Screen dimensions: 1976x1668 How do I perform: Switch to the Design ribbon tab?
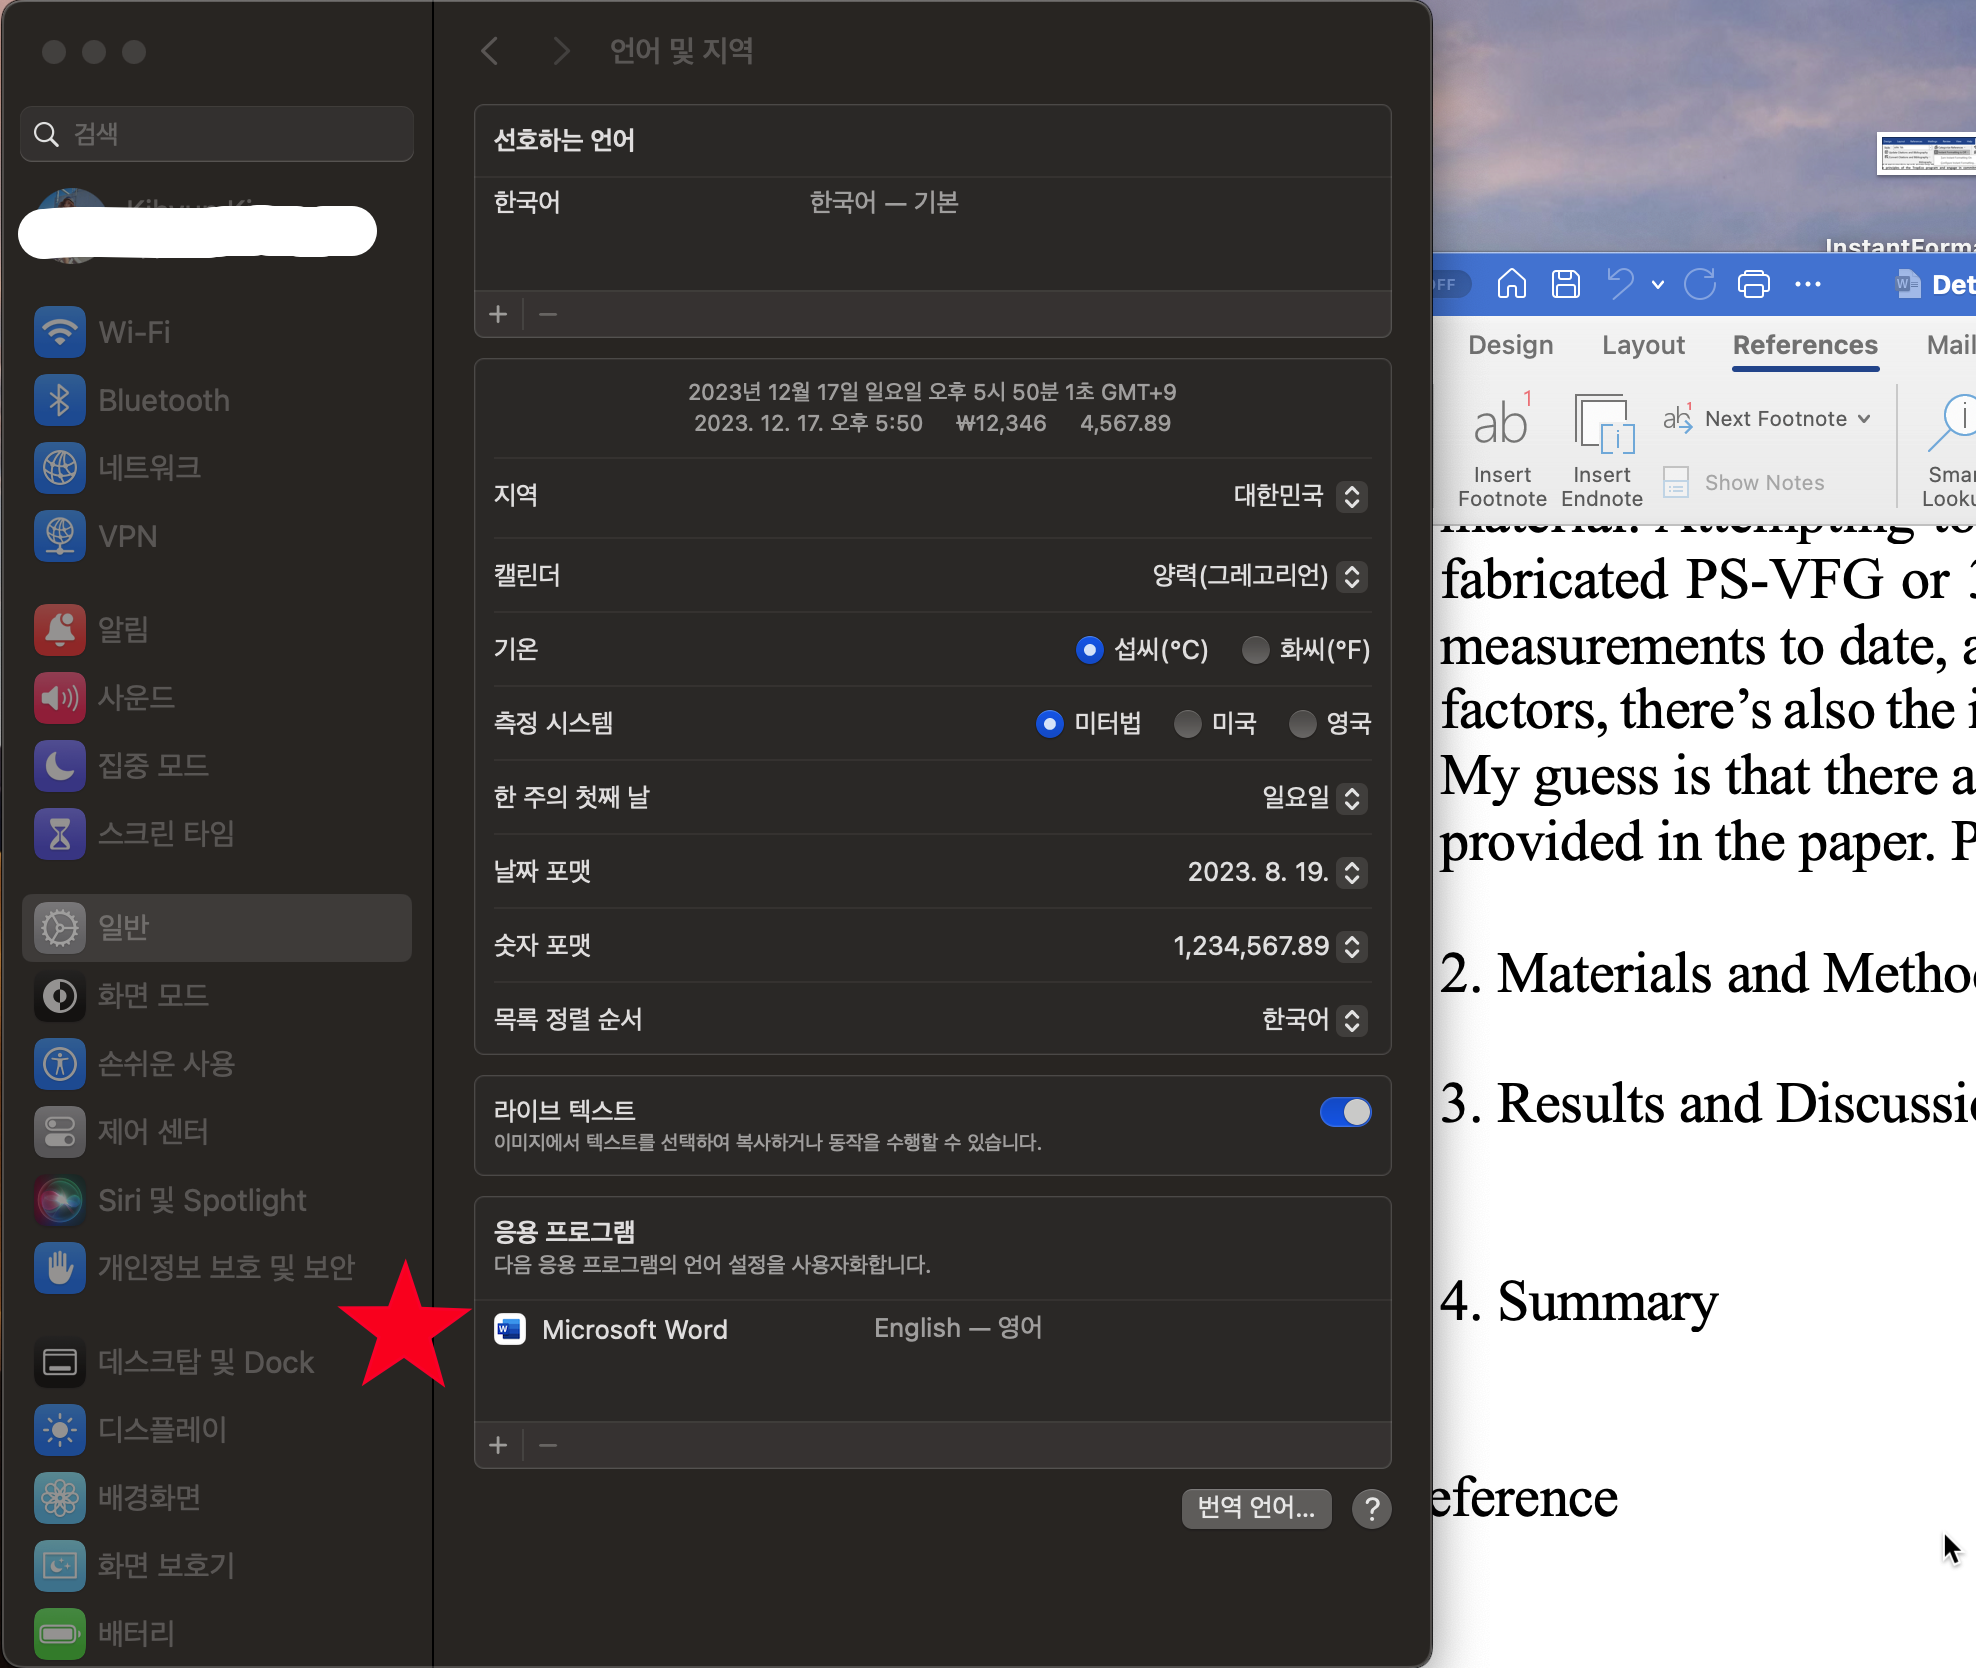click(x=1510, y=346)
